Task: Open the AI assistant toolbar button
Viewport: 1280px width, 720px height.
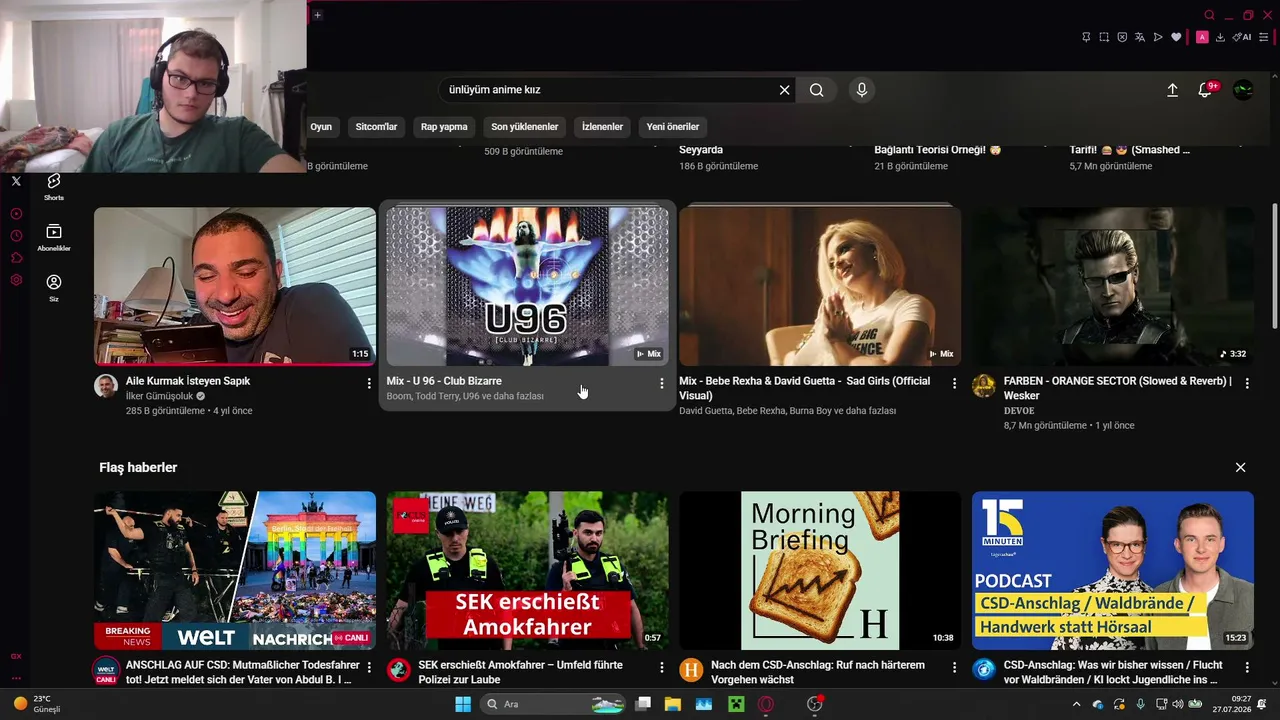Action: click(x=1242, y=37)
